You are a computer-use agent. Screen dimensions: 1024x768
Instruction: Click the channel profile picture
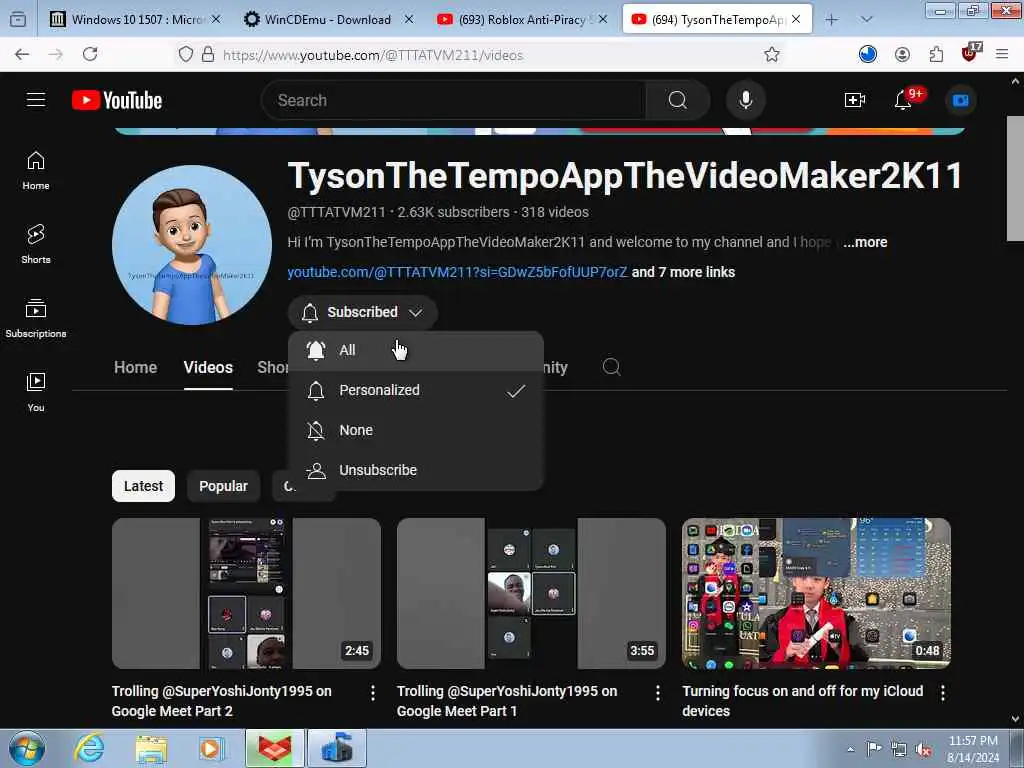pyautogui.click(x=192, y=245)
